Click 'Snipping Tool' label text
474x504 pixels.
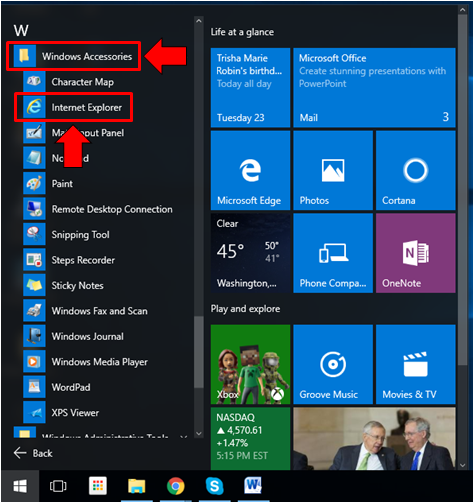coord(80,235)
